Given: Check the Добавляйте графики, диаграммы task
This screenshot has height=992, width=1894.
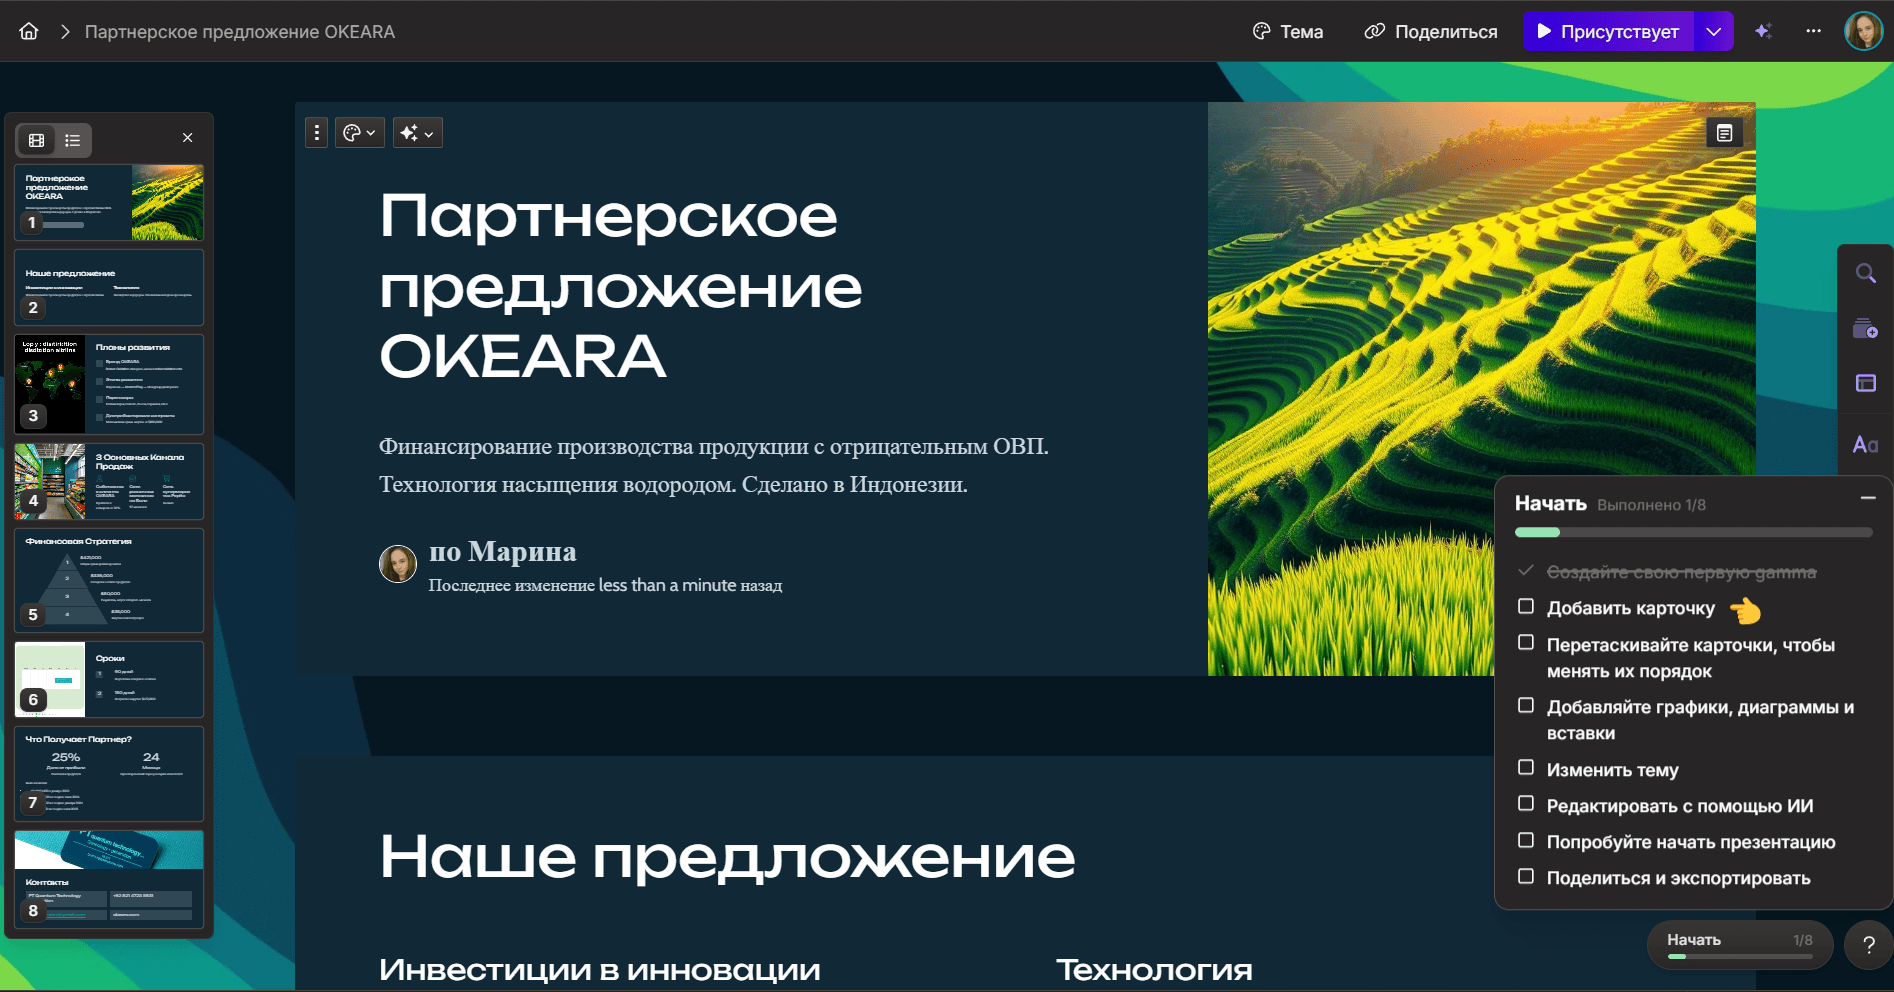Looking at the screenshot, I should click(1526, 705).
